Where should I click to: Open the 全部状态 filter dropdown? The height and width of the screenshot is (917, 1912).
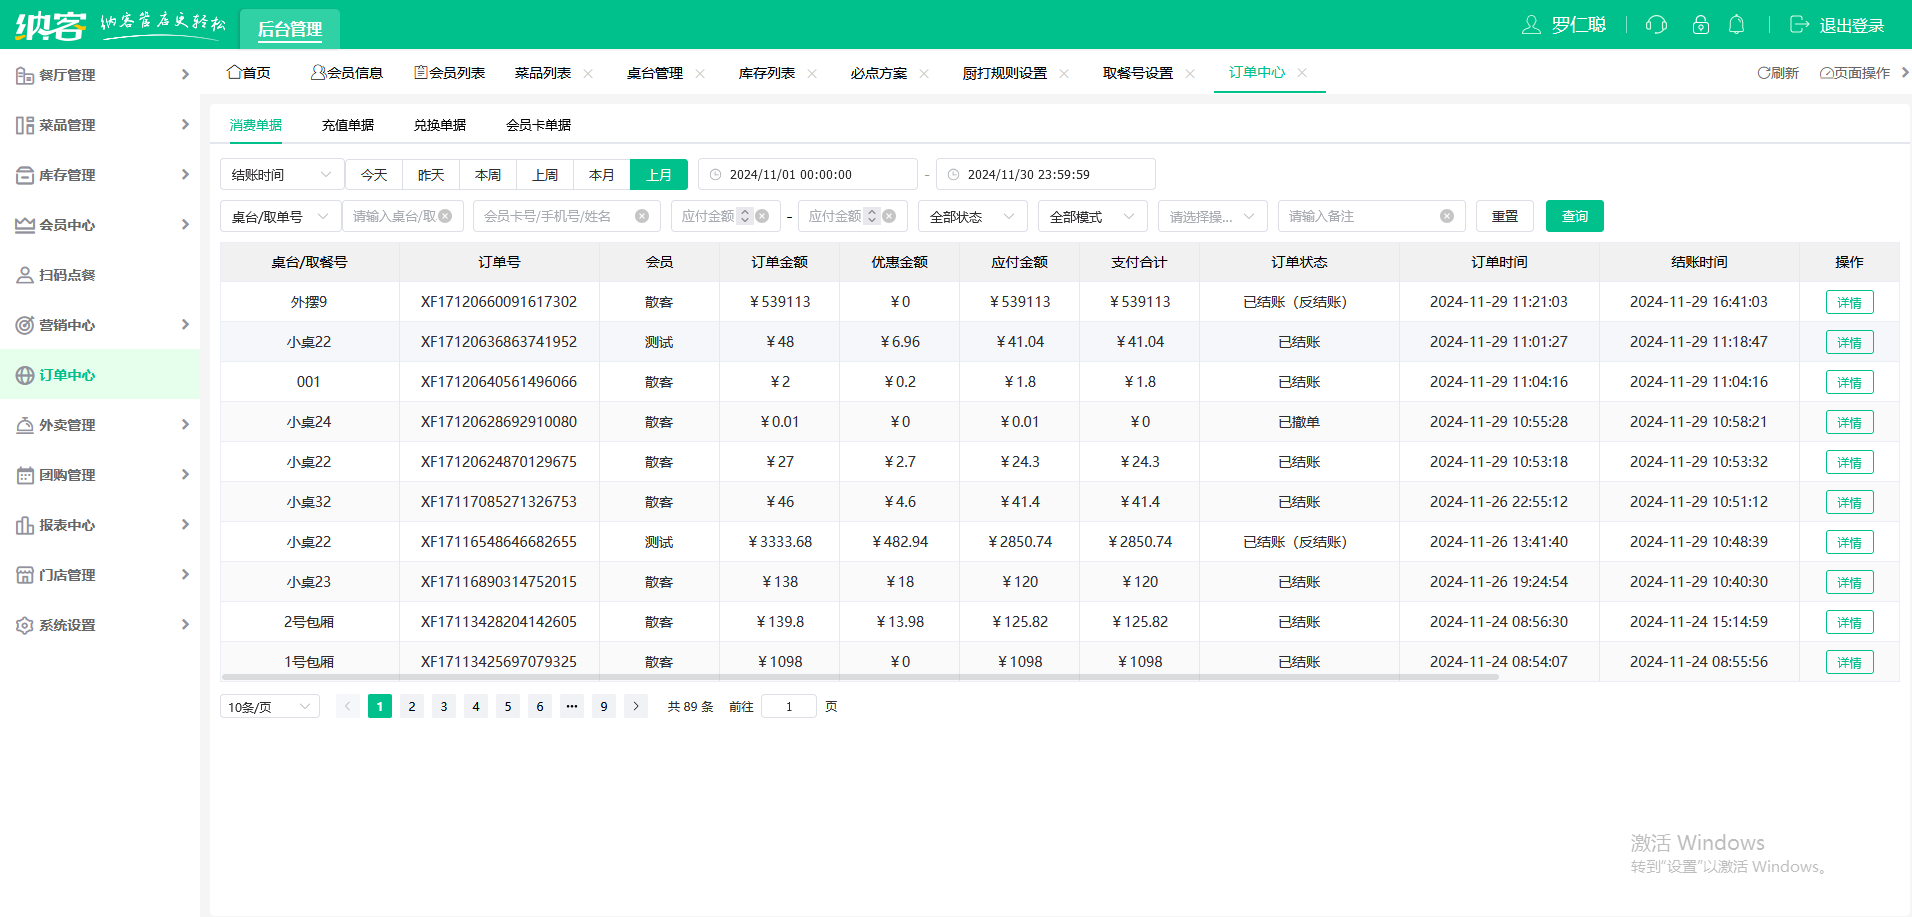971,216
